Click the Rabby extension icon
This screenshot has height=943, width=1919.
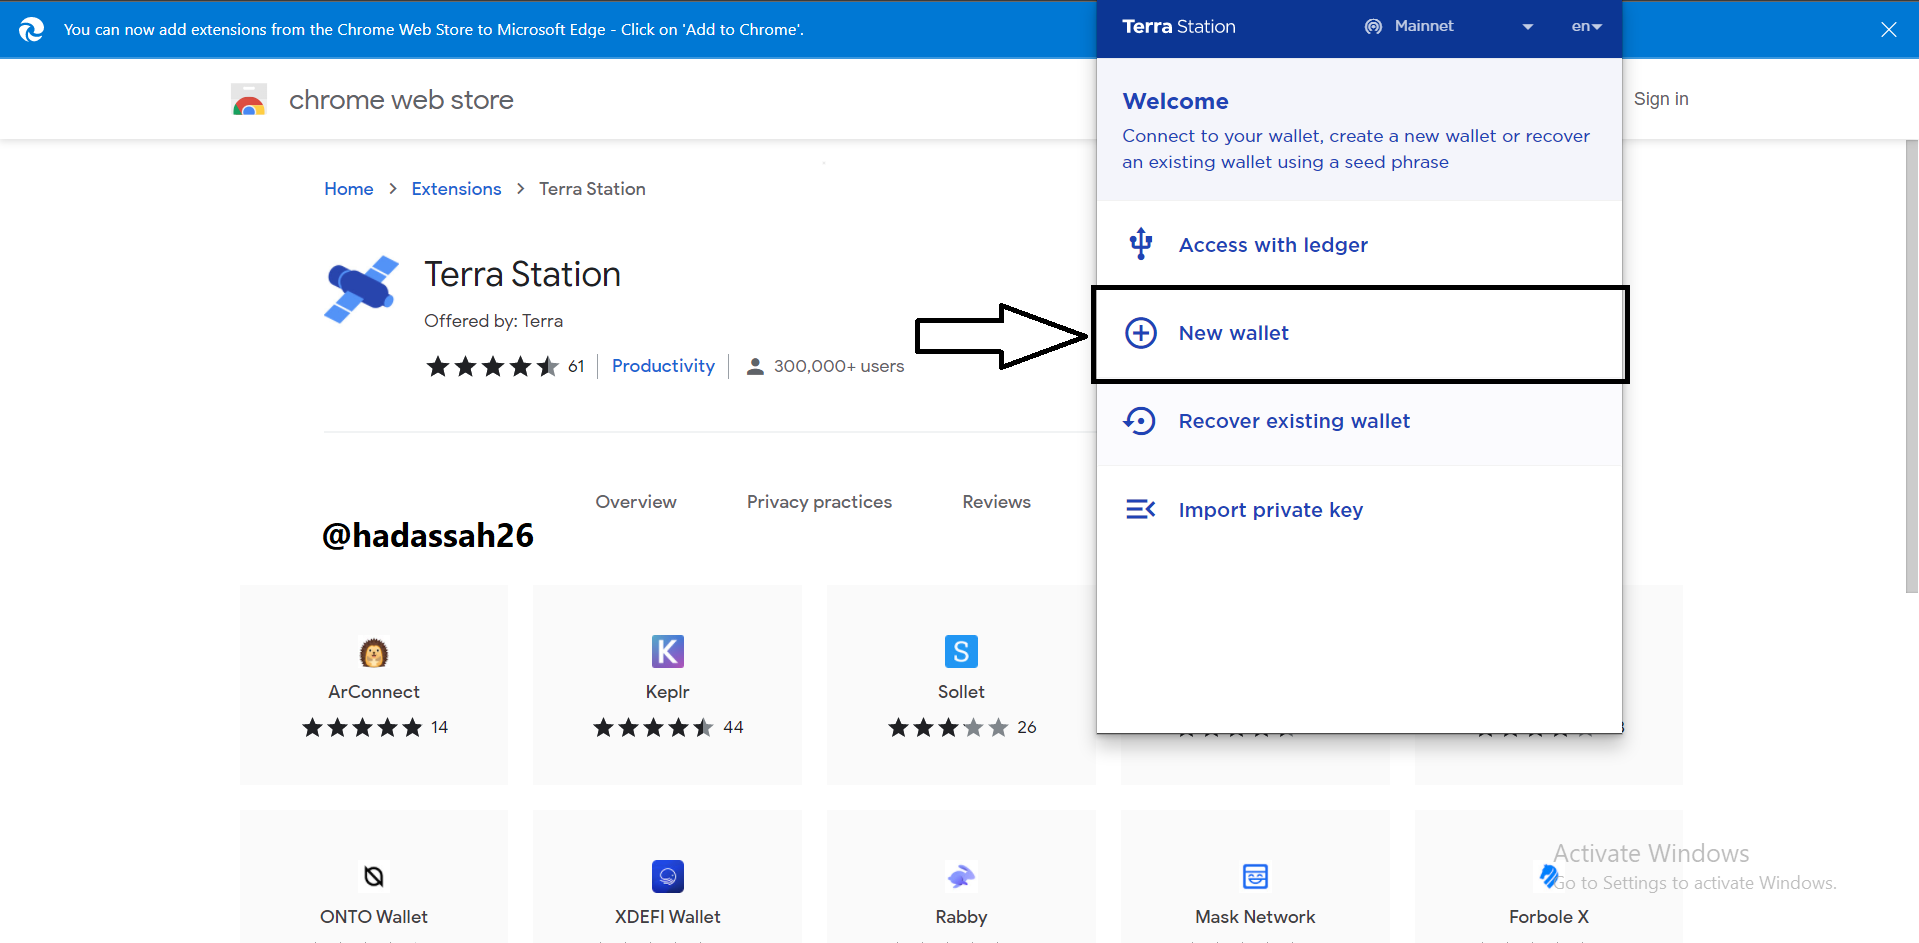961,877
